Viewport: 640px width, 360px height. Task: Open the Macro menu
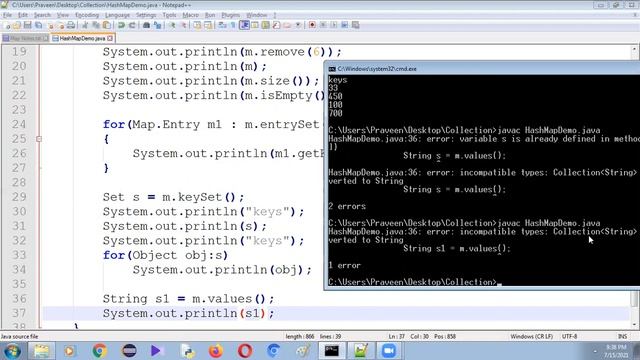tap(190, 15)
